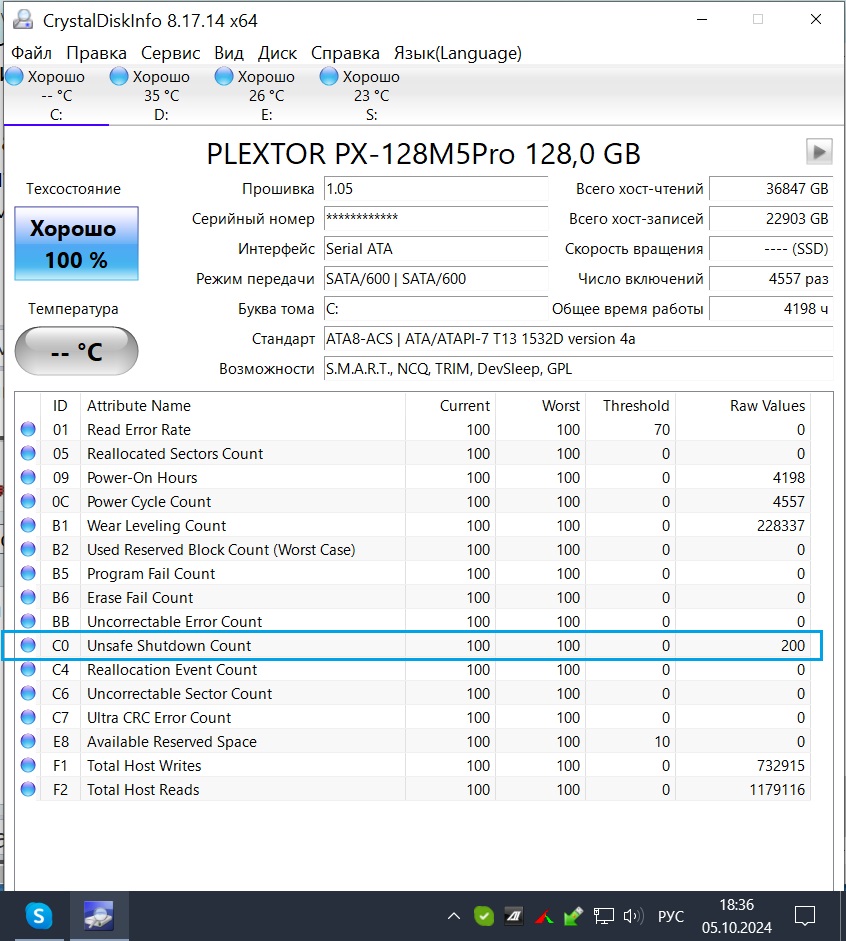The image size is (846, 941).
Task: Click the status dot for Total Host Reads
Action: [28, 789]
